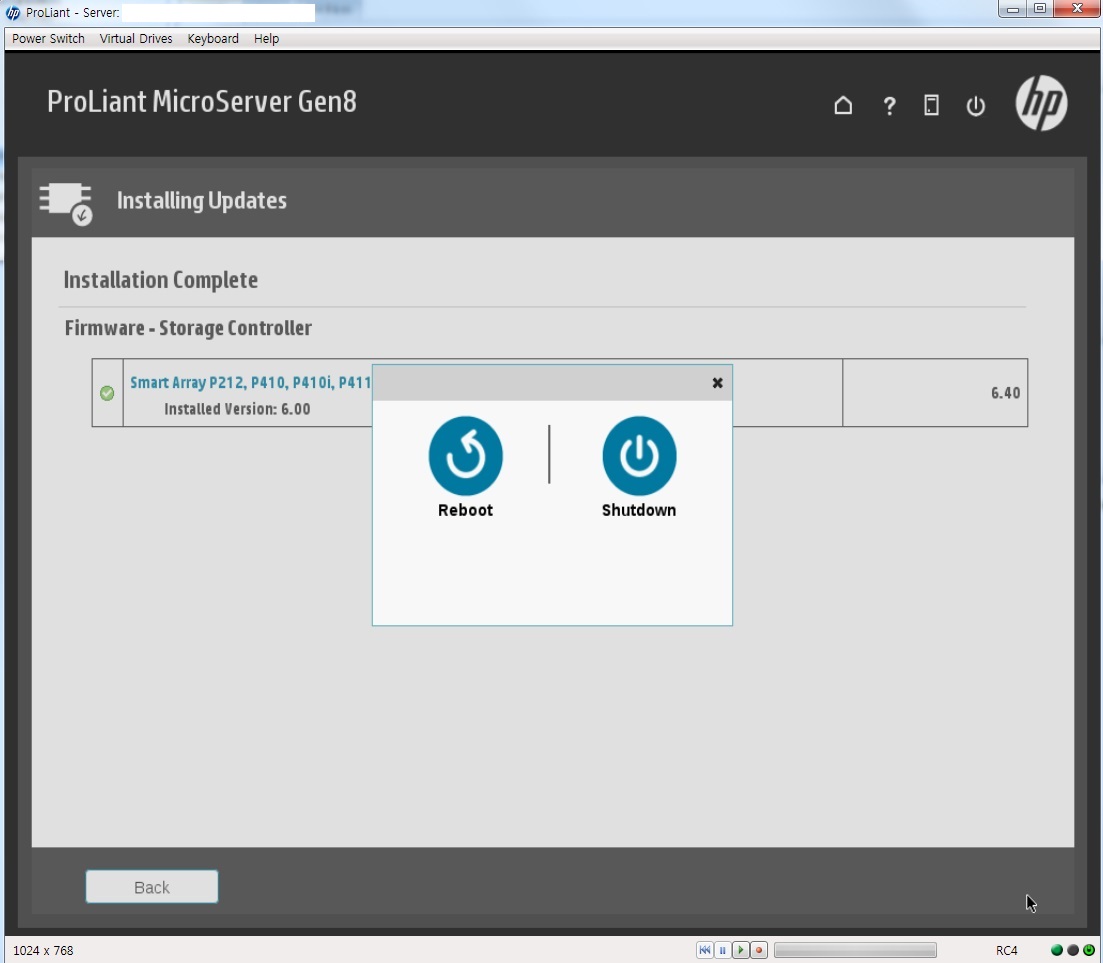Close the Reboot/Shutdown popup dialog
The width and height of the screenshot is (1103, 963).
[718, 383]
